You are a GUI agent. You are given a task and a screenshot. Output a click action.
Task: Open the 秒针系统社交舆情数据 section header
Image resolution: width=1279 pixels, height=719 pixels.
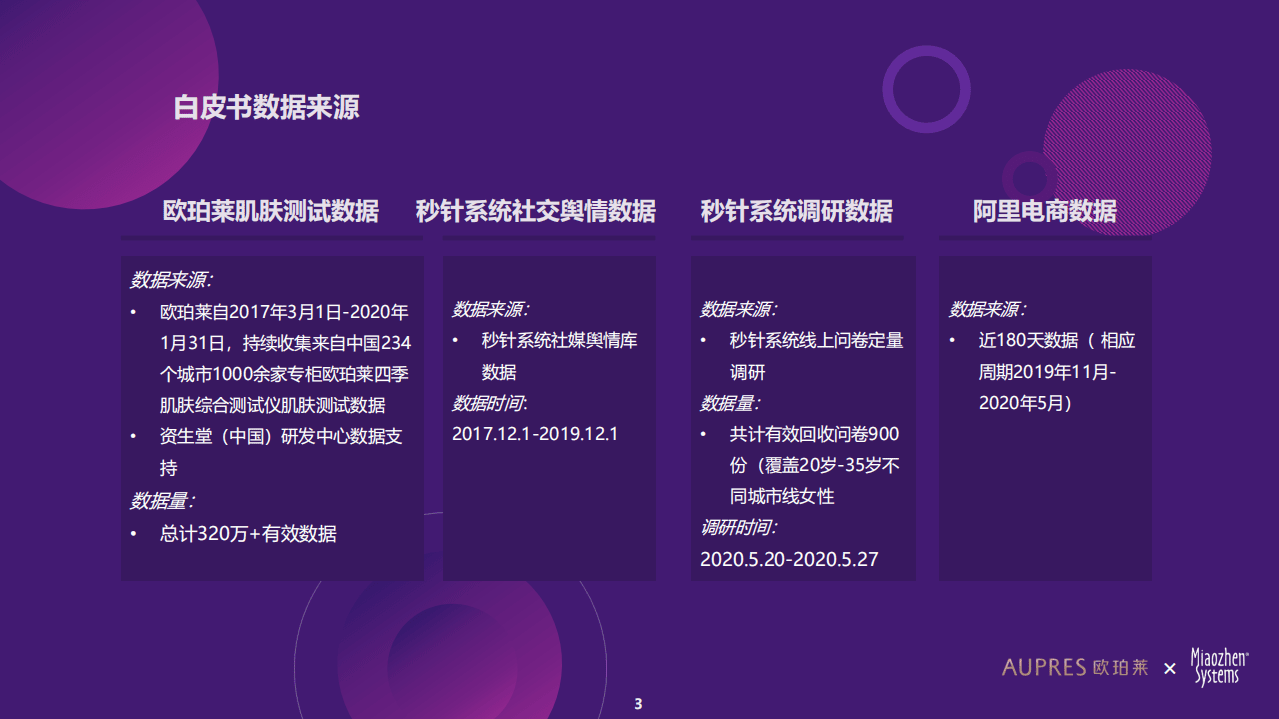pyautogui.click(x=535, y=212)
